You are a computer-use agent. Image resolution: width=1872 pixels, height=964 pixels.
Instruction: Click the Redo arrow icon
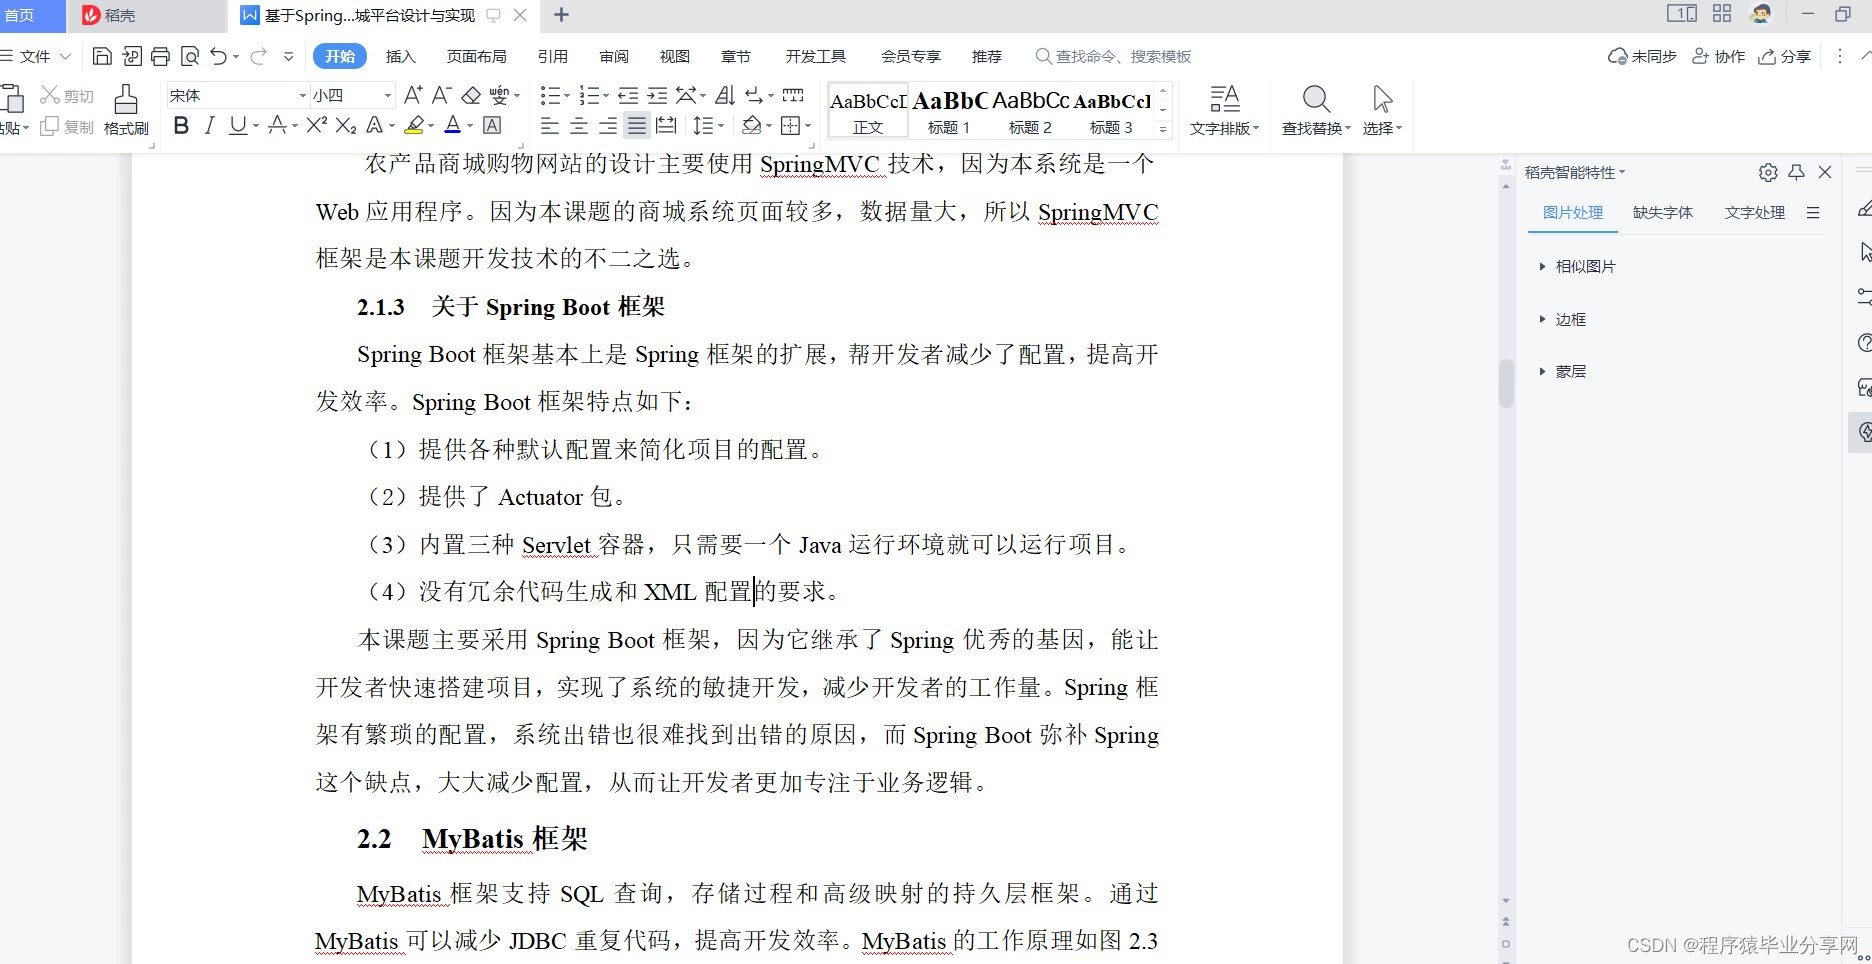(x=259, y=56)
